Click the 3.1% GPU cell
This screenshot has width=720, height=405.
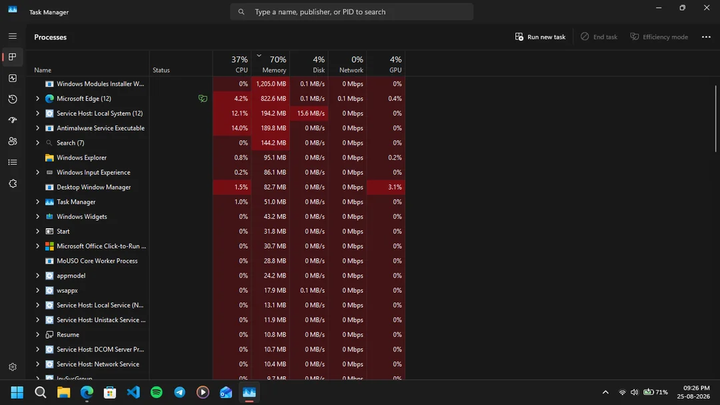click(x=386, y=187)
